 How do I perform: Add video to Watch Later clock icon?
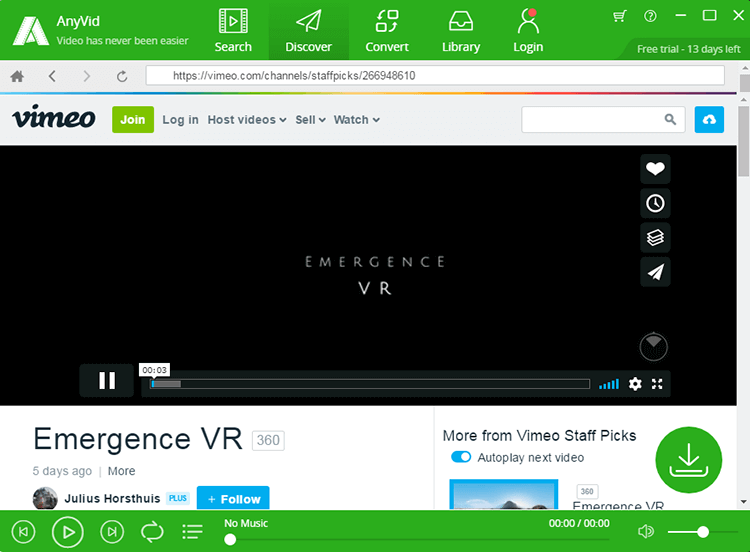pyautogui.click(x=655, y=203)
